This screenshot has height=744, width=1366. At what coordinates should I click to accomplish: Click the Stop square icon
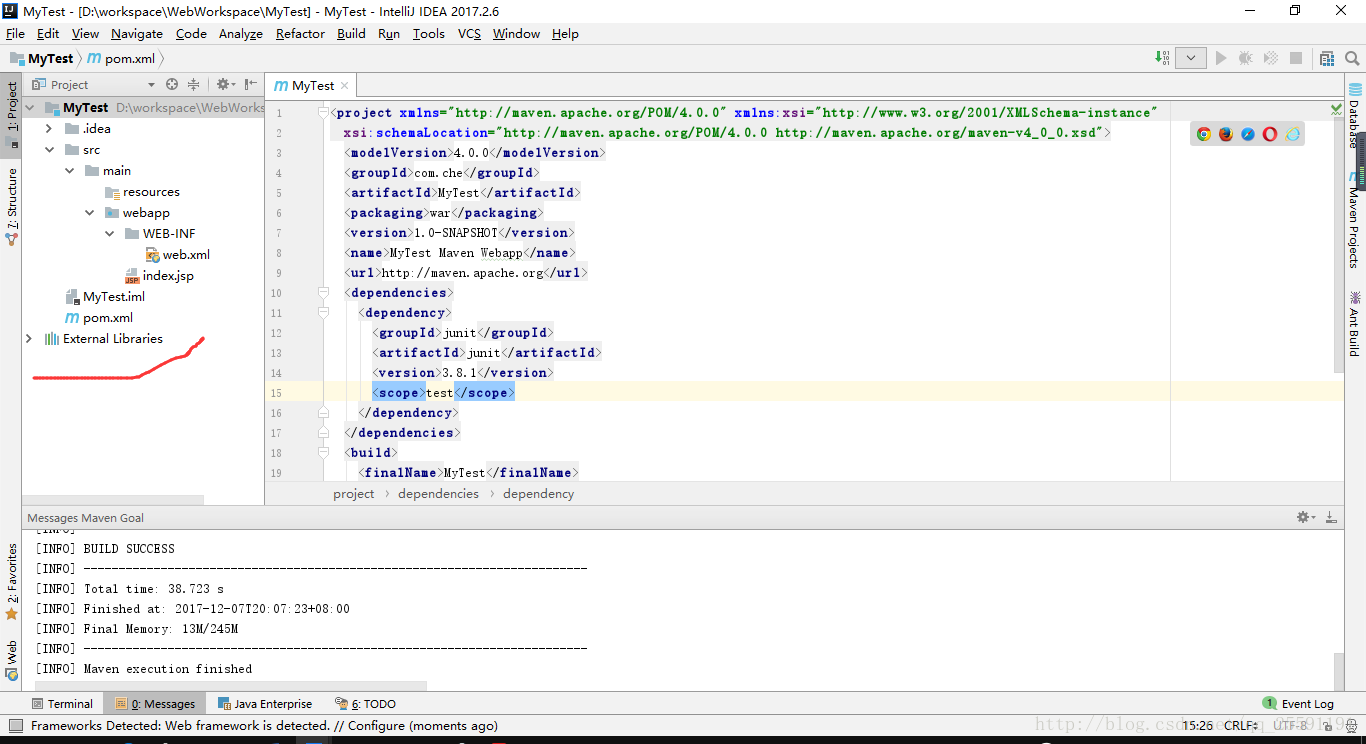point(1296,58)
